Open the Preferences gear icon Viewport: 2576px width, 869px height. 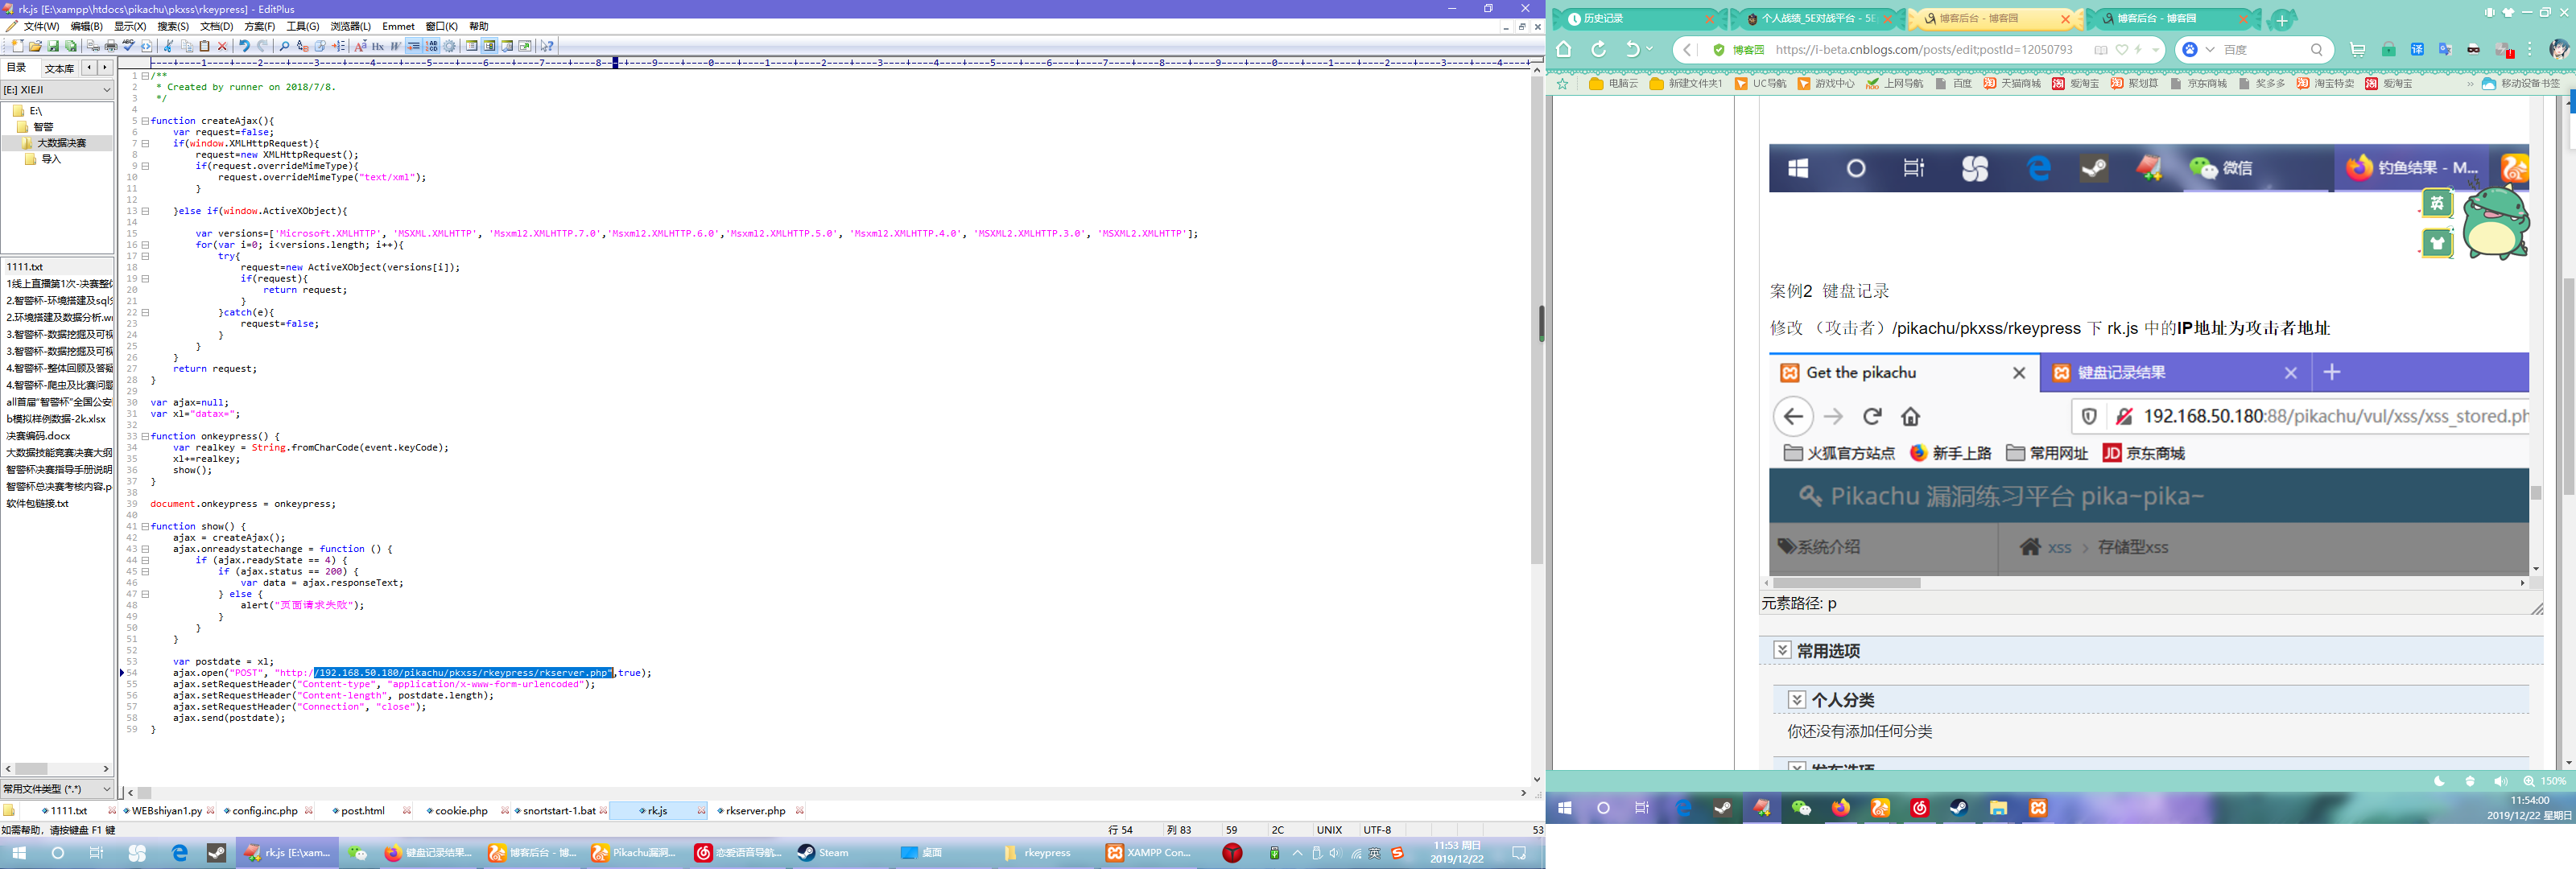tap(450, 46)
